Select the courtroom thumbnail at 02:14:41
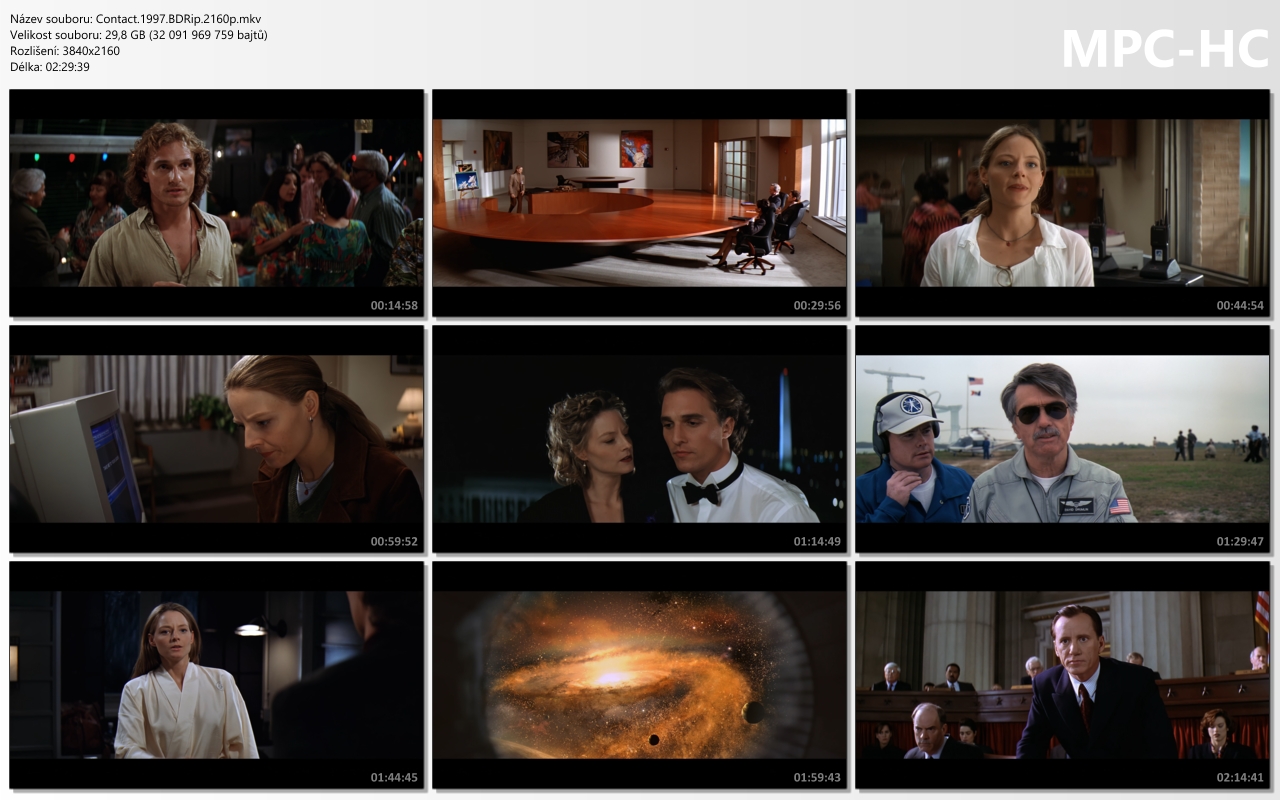This screenshot has height=800, width=1280. pos(1062,675)
